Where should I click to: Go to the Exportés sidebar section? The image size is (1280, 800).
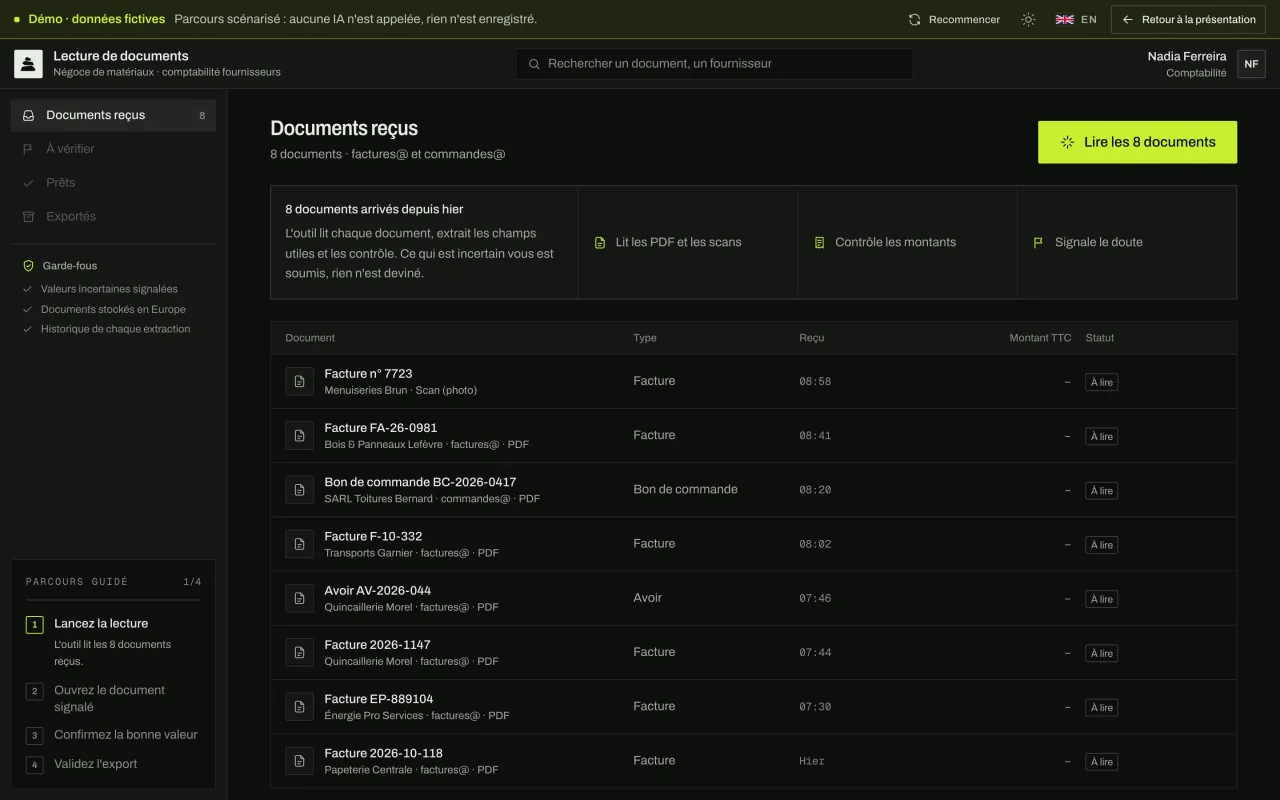tap(113, 217)
